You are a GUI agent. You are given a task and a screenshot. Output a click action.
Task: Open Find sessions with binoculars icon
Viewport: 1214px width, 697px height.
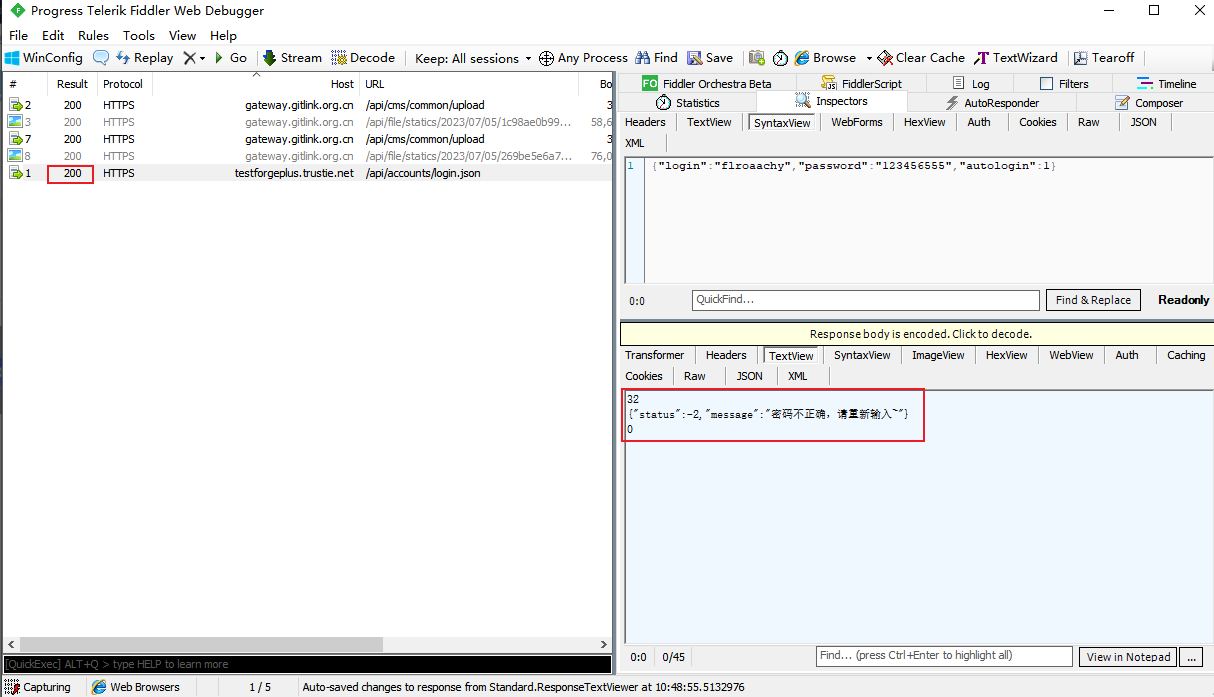(656, 58)
